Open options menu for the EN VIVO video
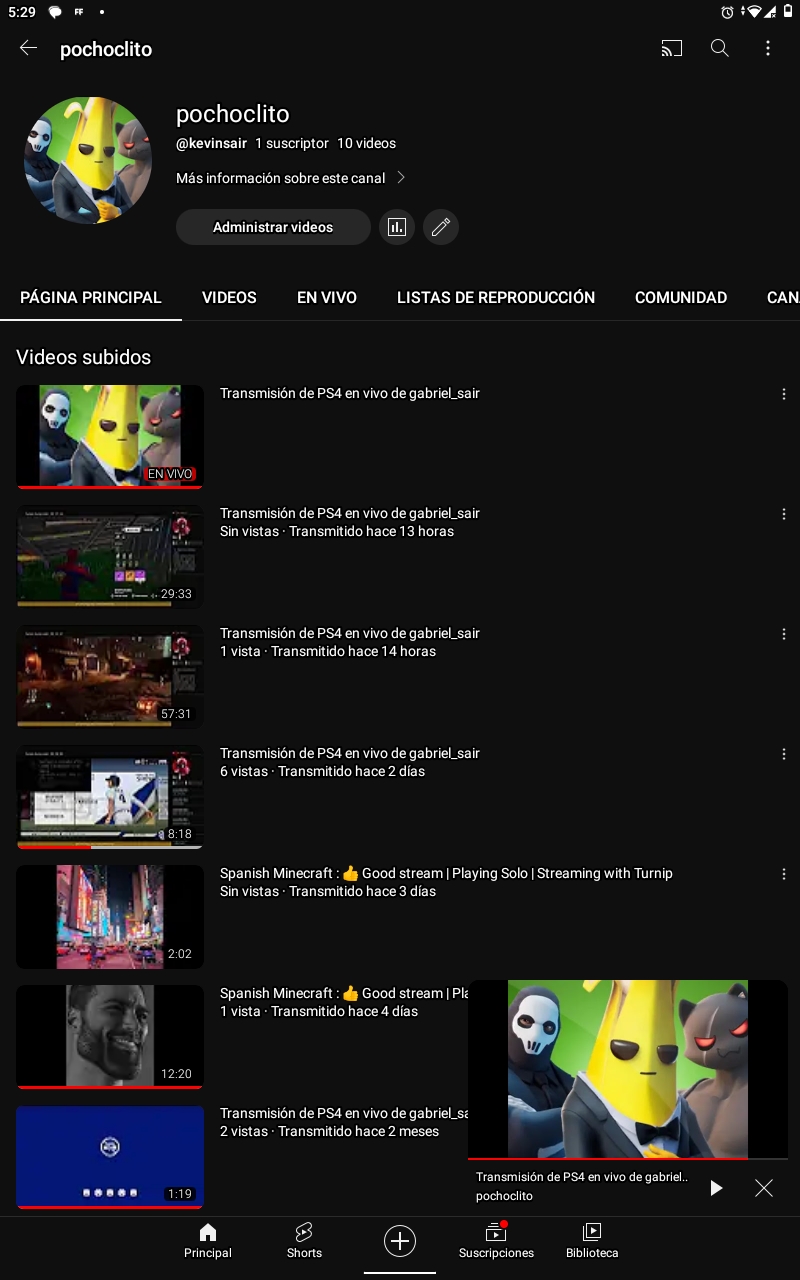 (784, 394)
